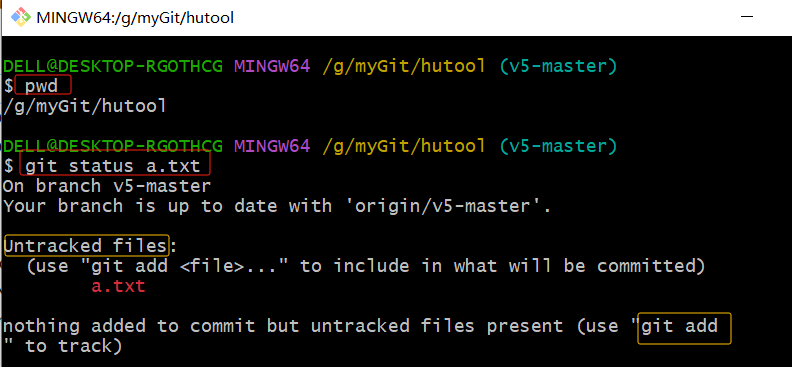Click the first yellow /g/myGit/hutool path
Image resolution: width=792 pixels, height=367 pixels.
(x=404, y=66)
